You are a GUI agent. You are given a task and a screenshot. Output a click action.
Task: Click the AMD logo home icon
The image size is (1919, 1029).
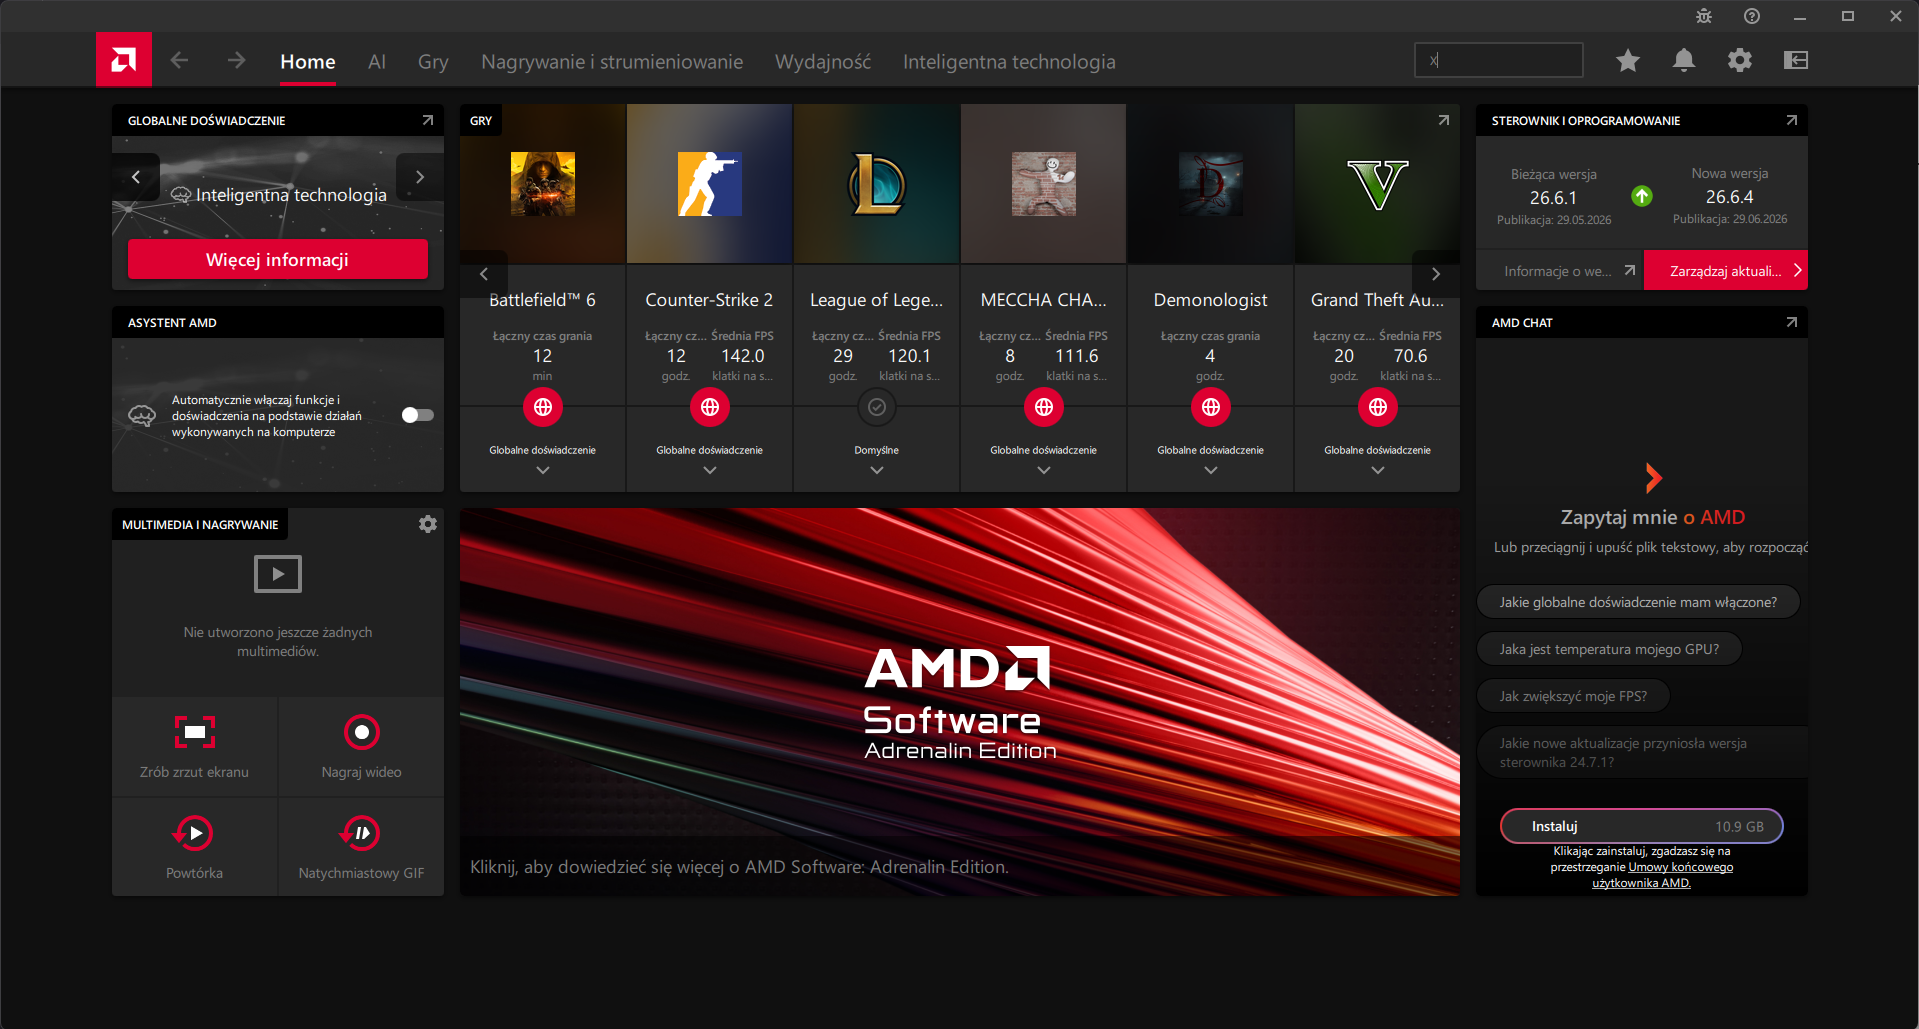[124, 60]
